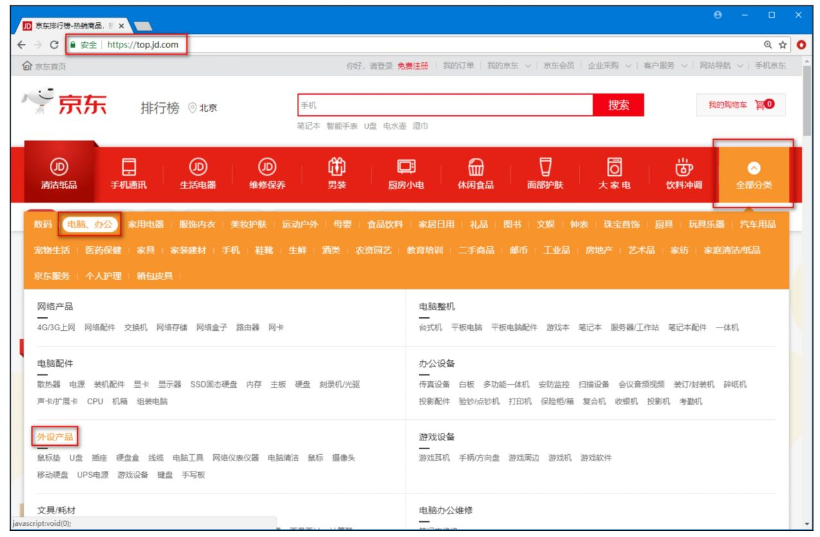Close the 京东排行榜 browser tab

pos(121,26)
